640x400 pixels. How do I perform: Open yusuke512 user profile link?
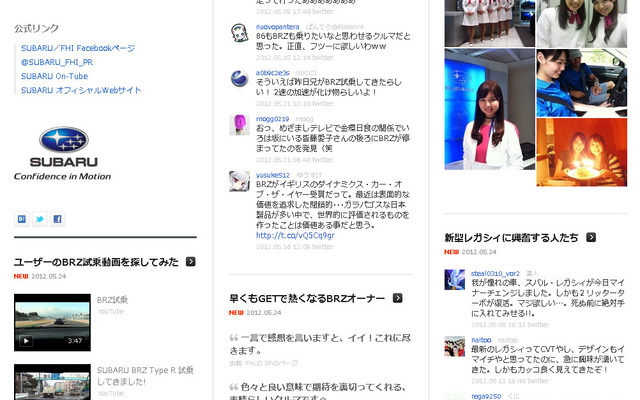click(273, 175)
